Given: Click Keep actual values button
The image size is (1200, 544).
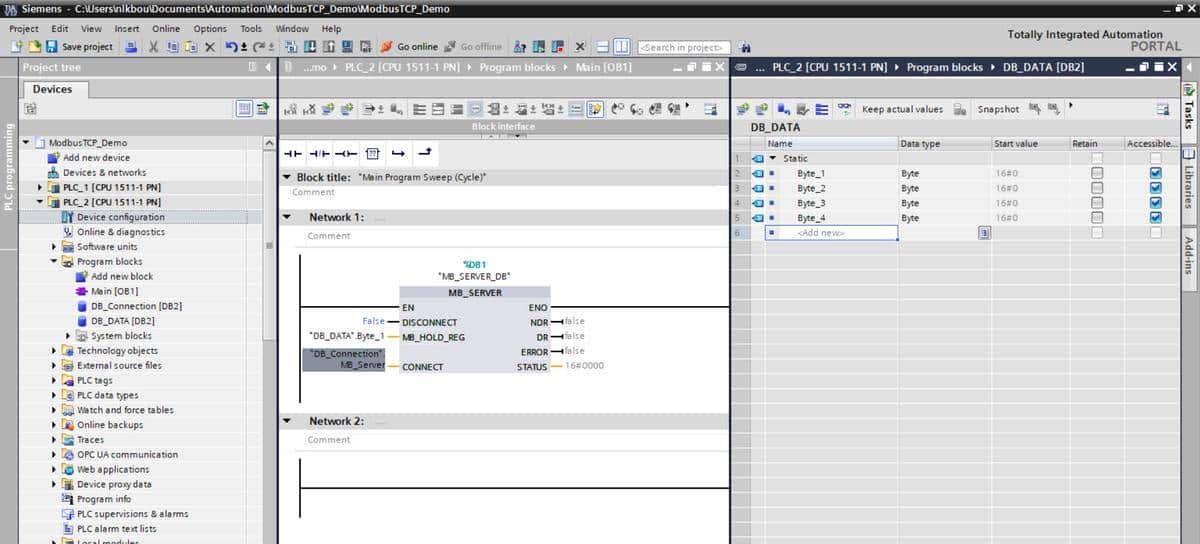Looking at the screenshot, I should point(902,109).
